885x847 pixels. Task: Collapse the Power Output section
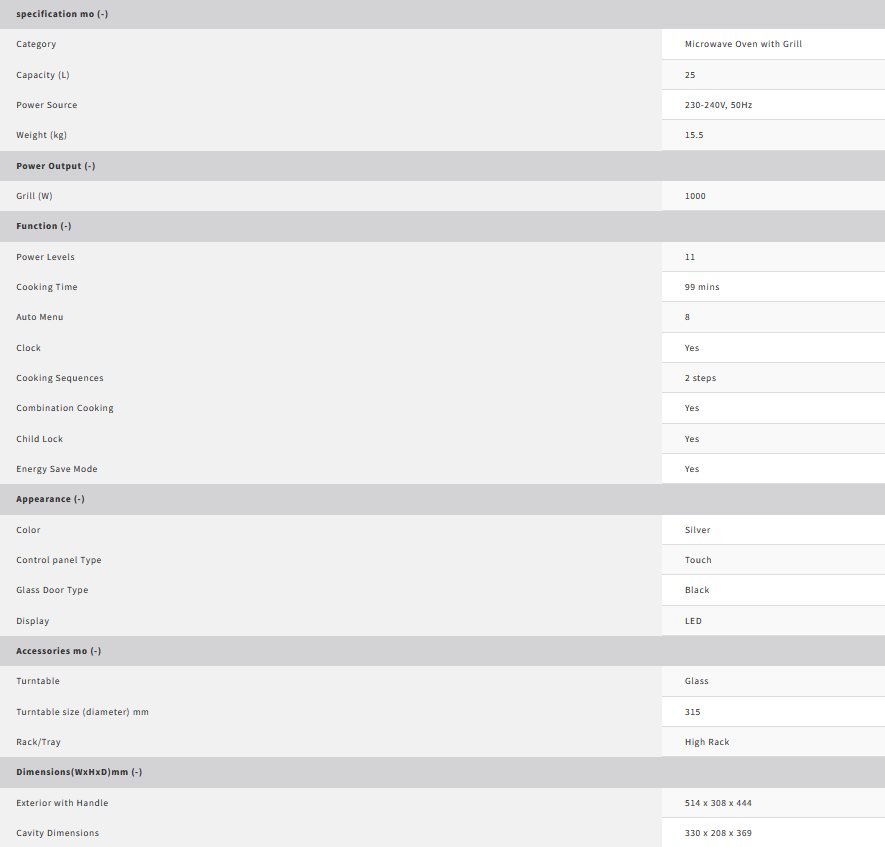(x=56, y=166)
